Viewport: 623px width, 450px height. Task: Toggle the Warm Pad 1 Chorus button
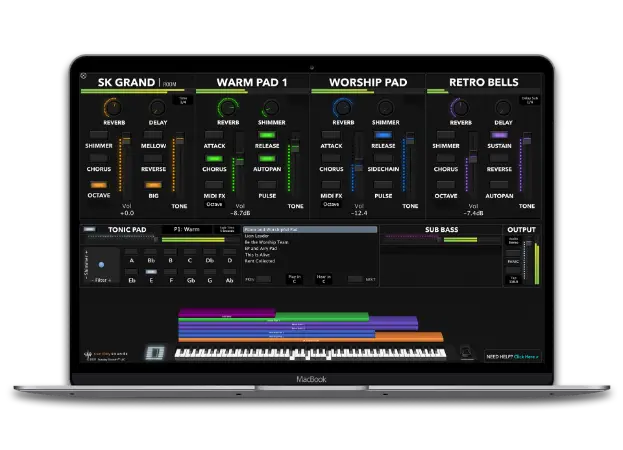tap(214, 159)
